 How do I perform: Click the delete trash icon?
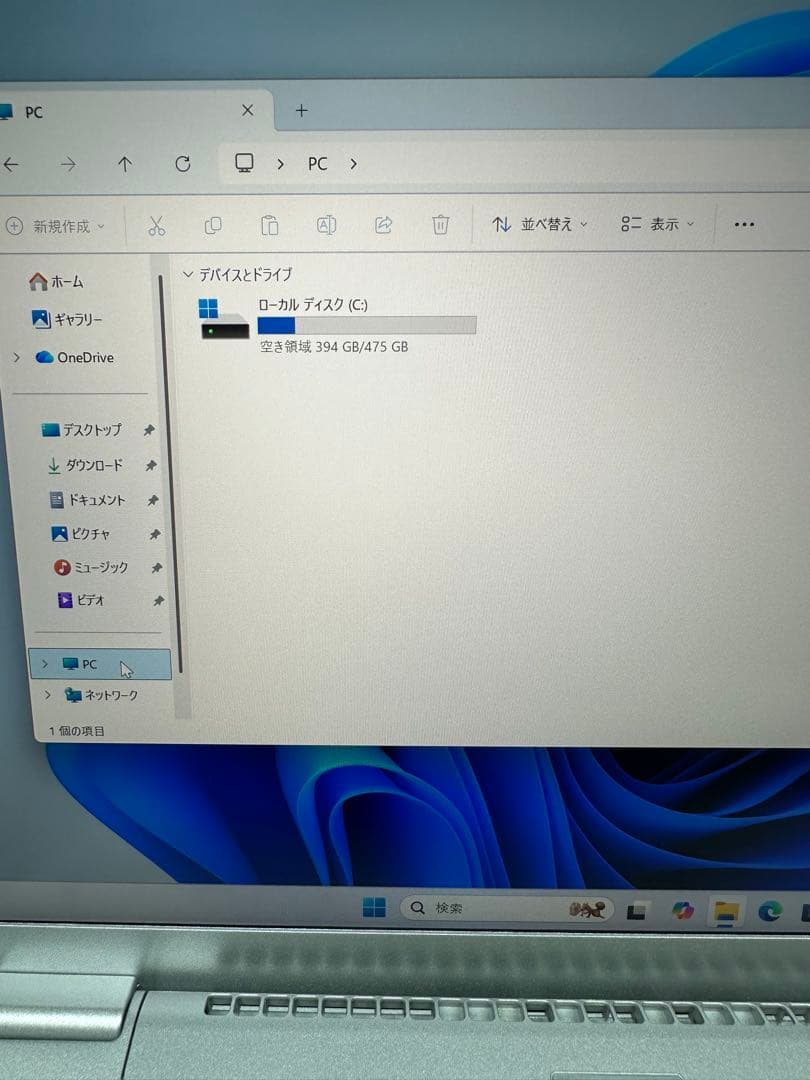tap(440, 224)
